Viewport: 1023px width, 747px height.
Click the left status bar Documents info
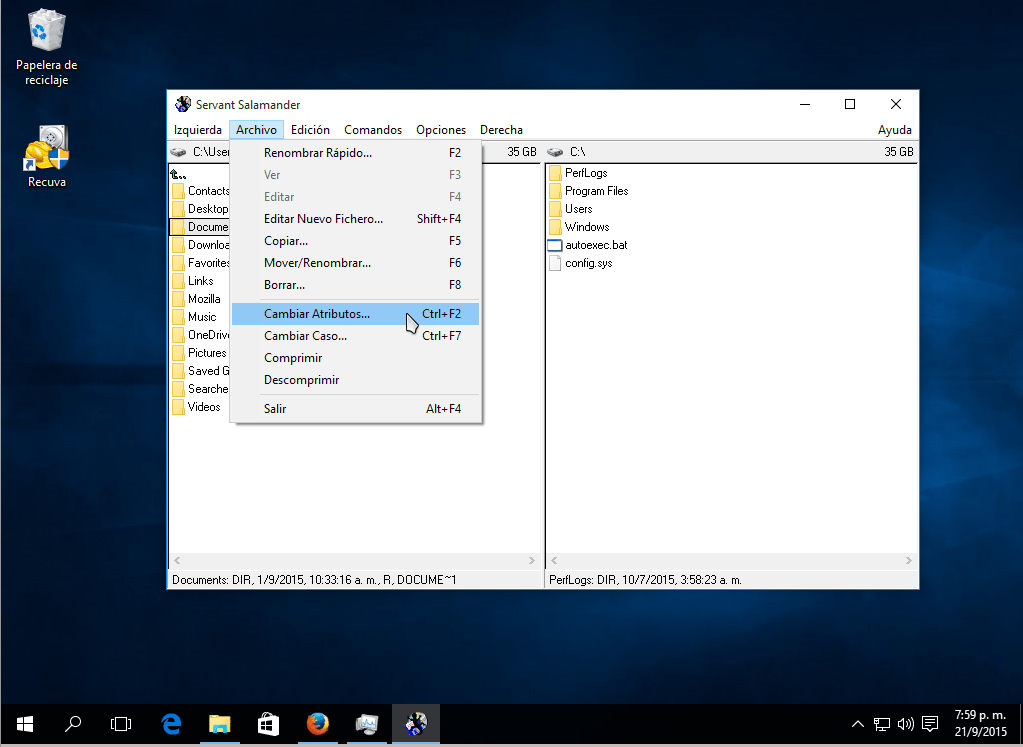(314, 580)
